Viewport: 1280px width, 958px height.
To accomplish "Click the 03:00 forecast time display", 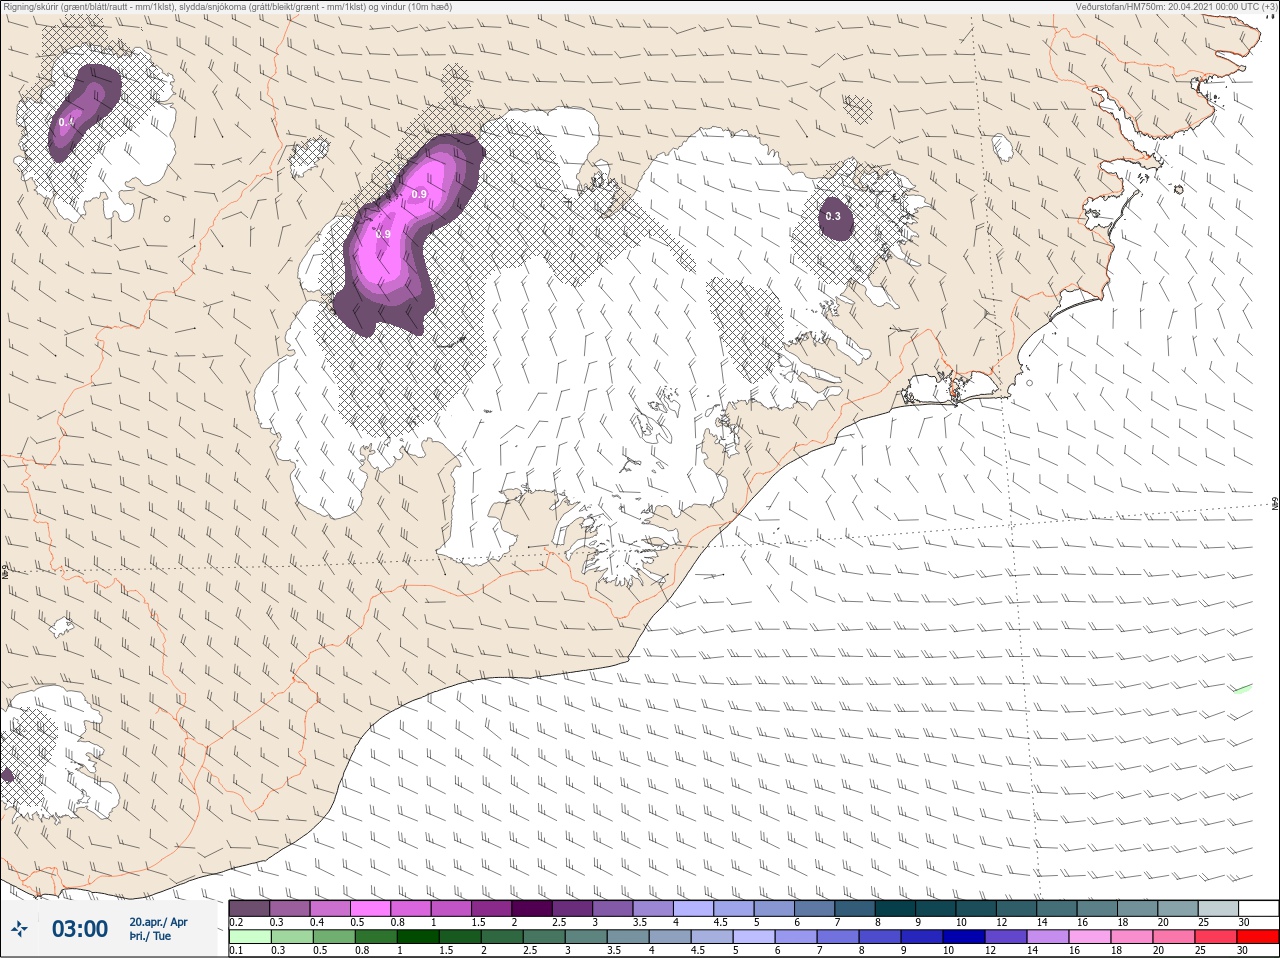I will 80,929.
